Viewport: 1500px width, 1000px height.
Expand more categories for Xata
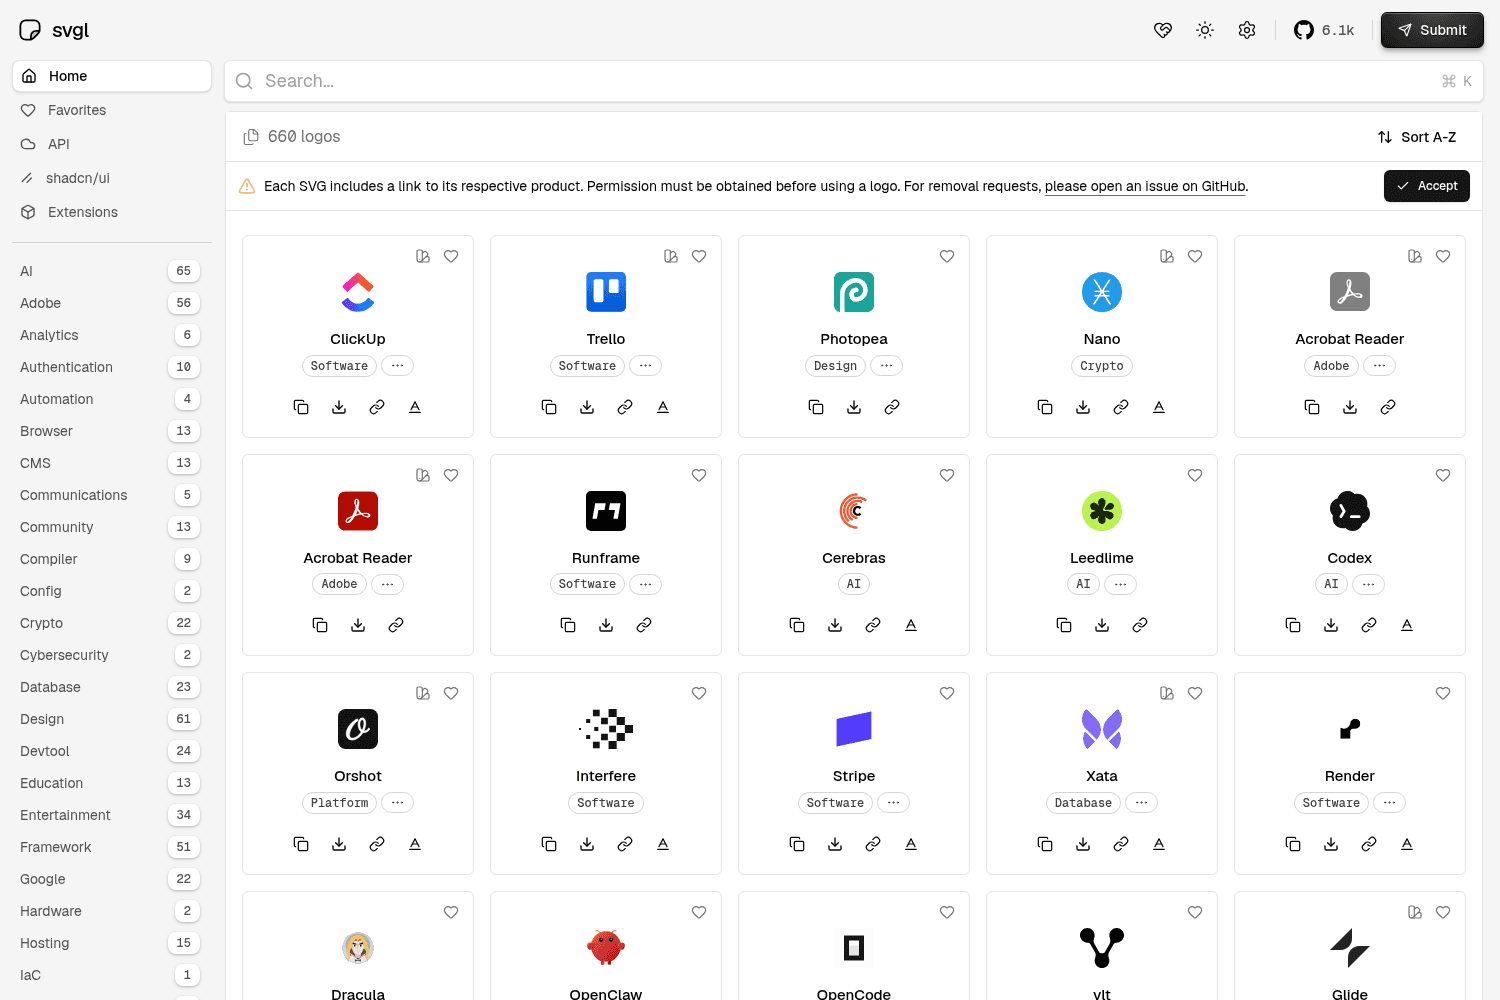1142,803
